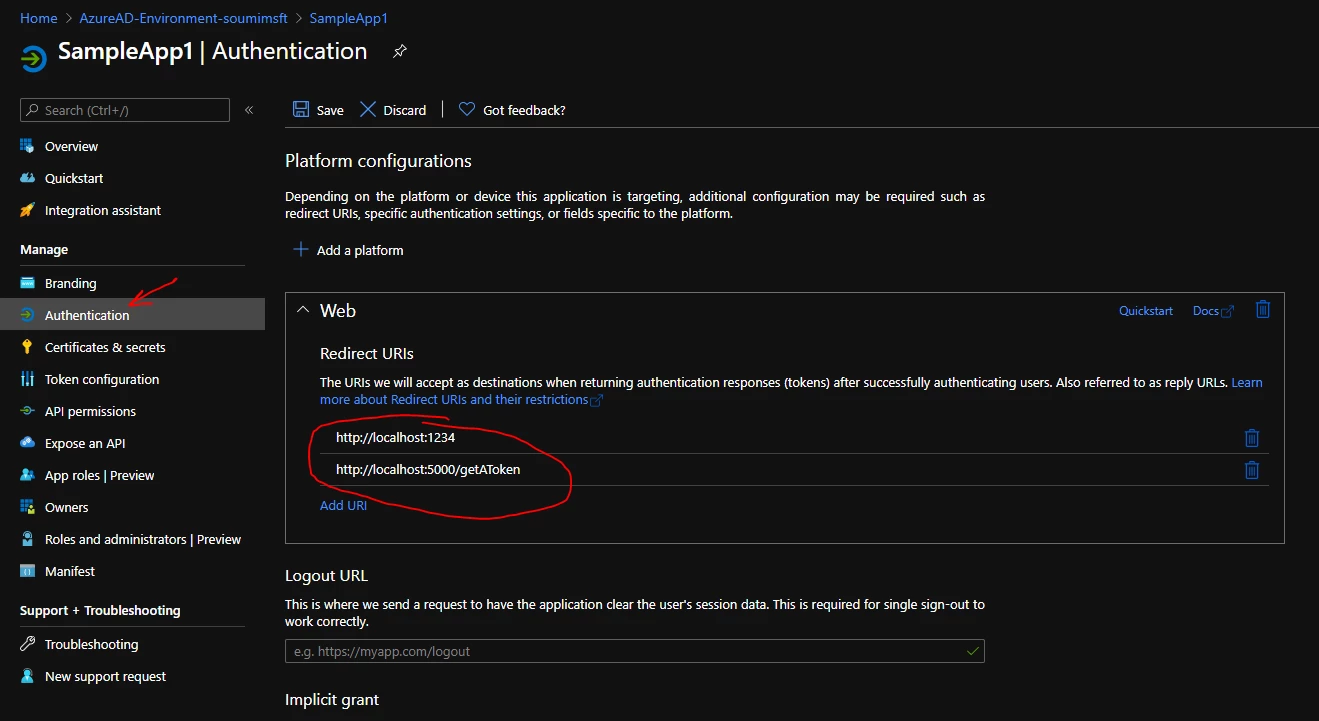Viewport: 1319px width, 721px height.
Task: Click the Branding icon in sidebar
Action: click(27, 283)
